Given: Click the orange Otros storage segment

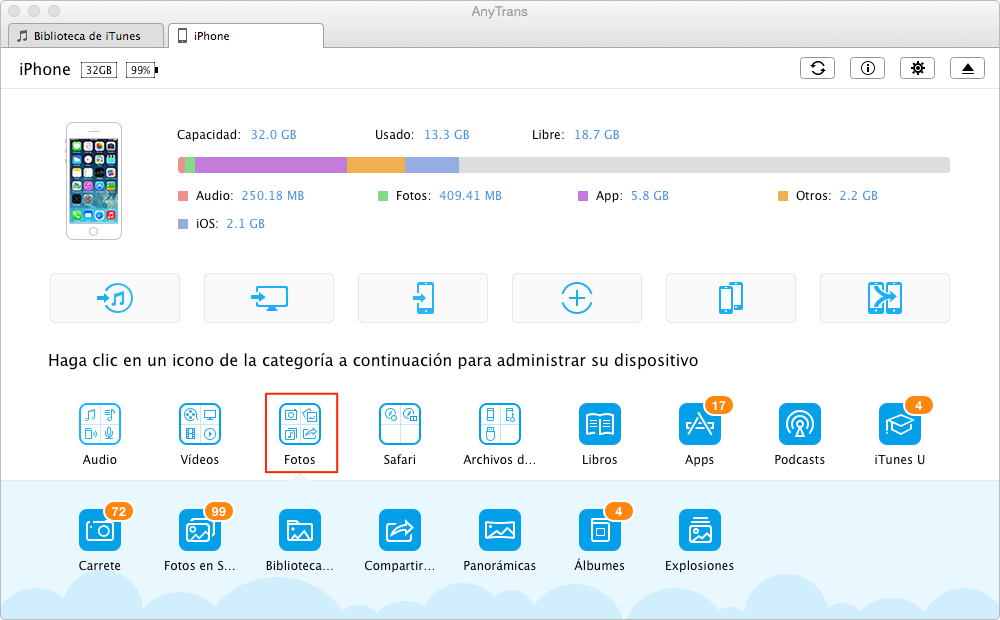Looking at the screenshot, I should (x=376, y=165).
